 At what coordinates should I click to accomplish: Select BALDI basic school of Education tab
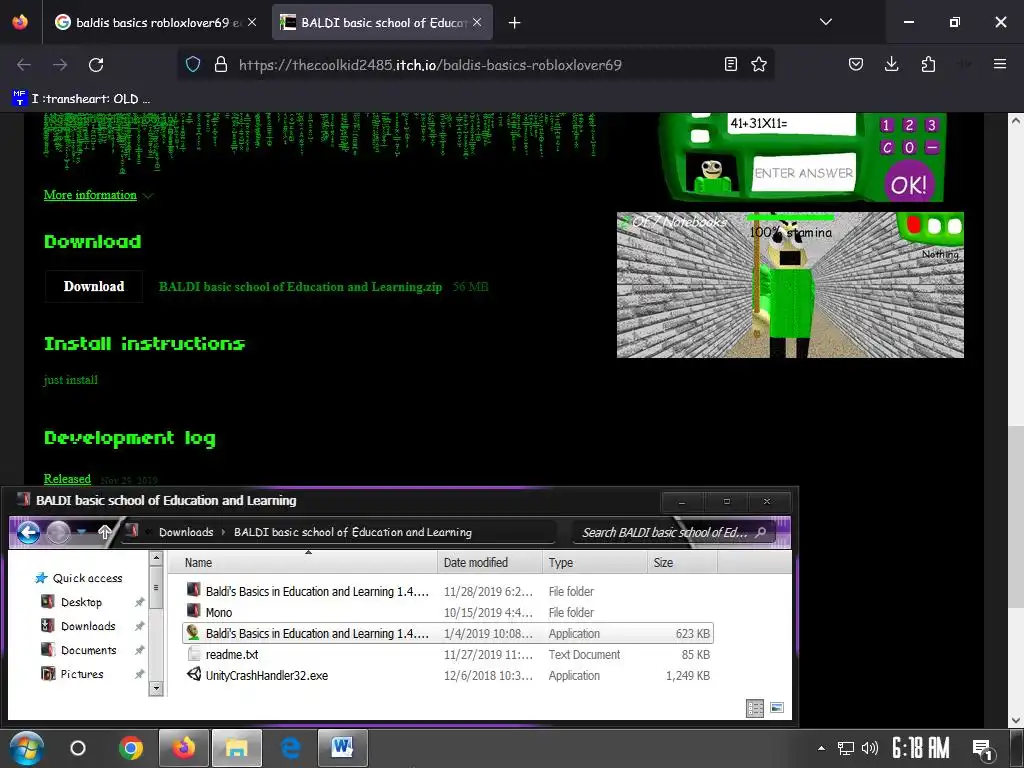(382, 23)
